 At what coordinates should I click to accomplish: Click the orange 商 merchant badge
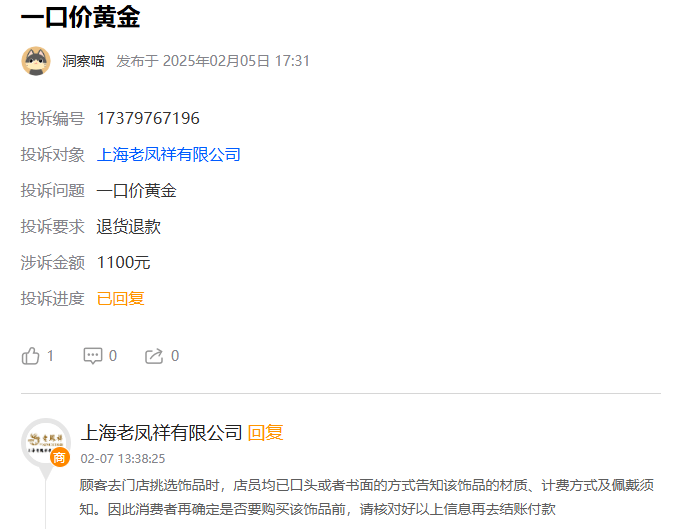[60, 457]
